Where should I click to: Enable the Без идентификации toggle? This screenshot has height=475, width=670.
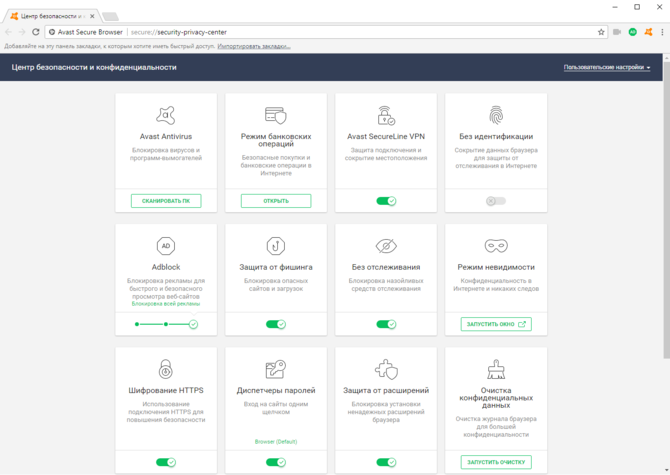(496, 201)
